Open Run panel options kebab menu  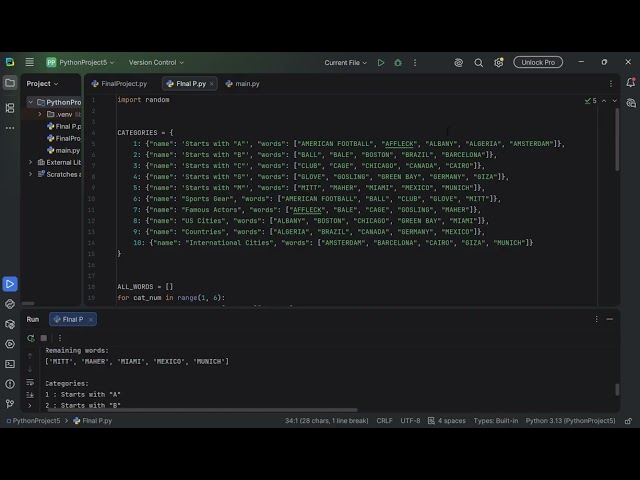pyautogui.click(x=596, y=319)
